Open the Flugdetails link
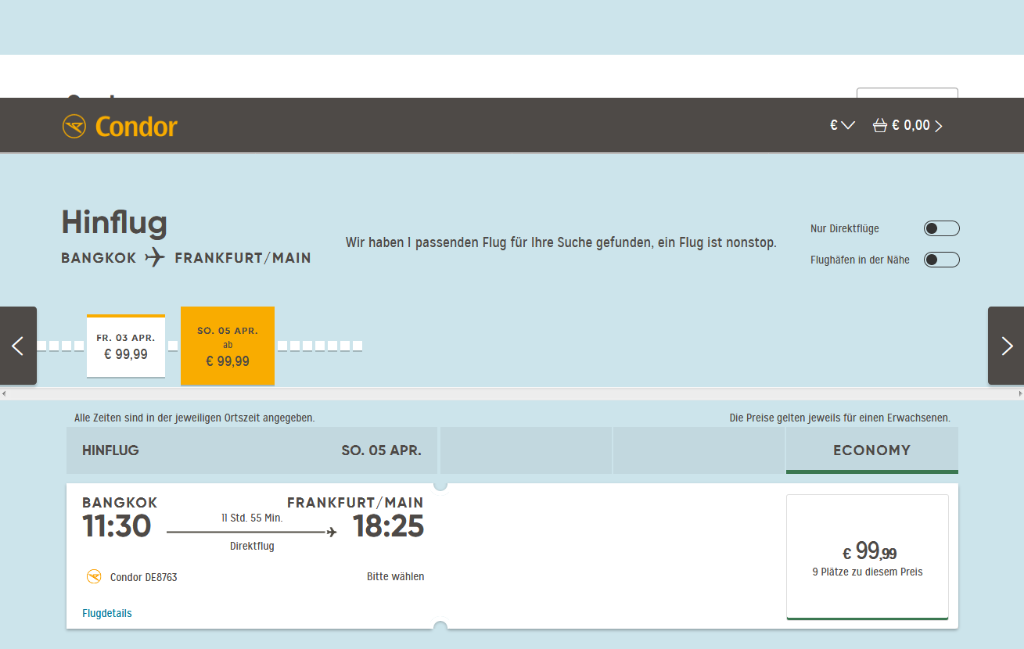Screen dimensions: 1024x649 click(x=107, y=613)
